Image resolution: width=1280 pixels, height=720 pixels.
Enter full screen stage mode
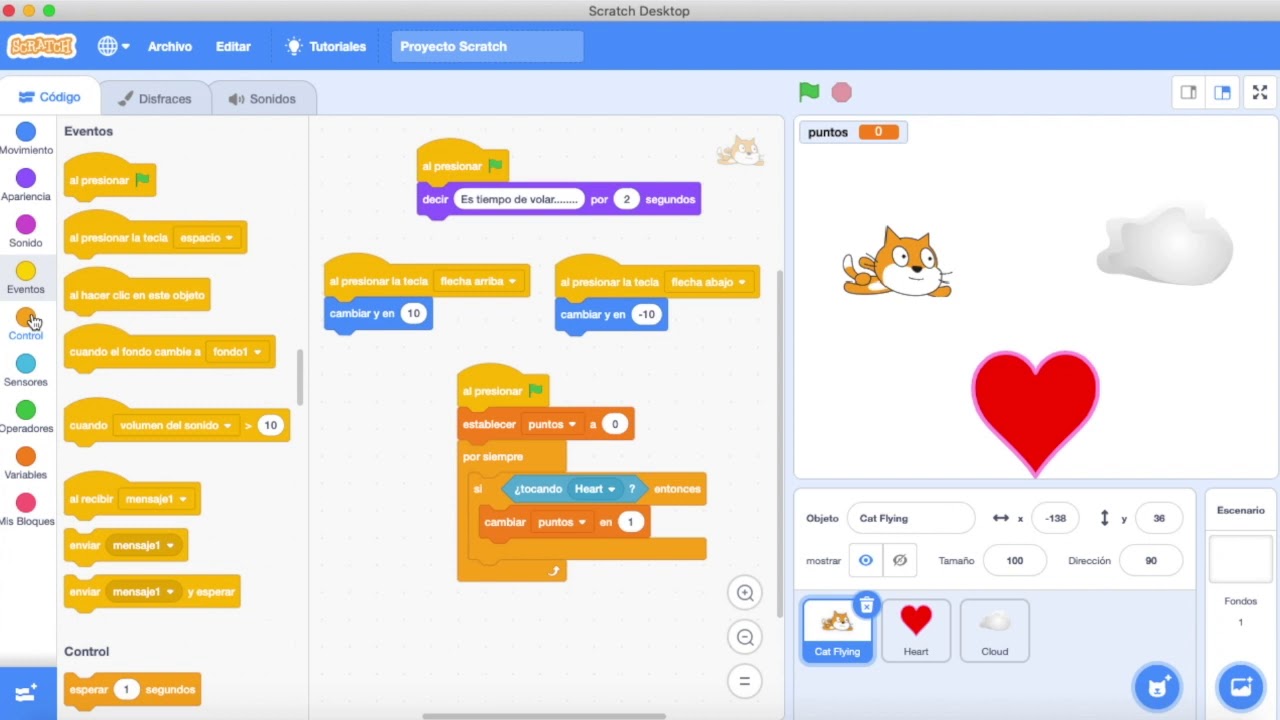point(1260,92)
